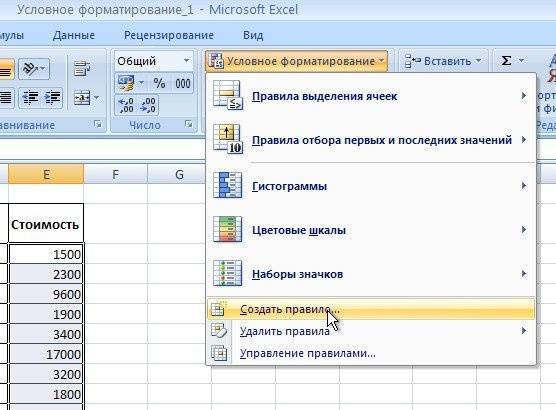Image resolution: width=556 pixels, height=410 pixels.
Task: Click the Управление правилами icon
Action: click(x=219, y=353)
